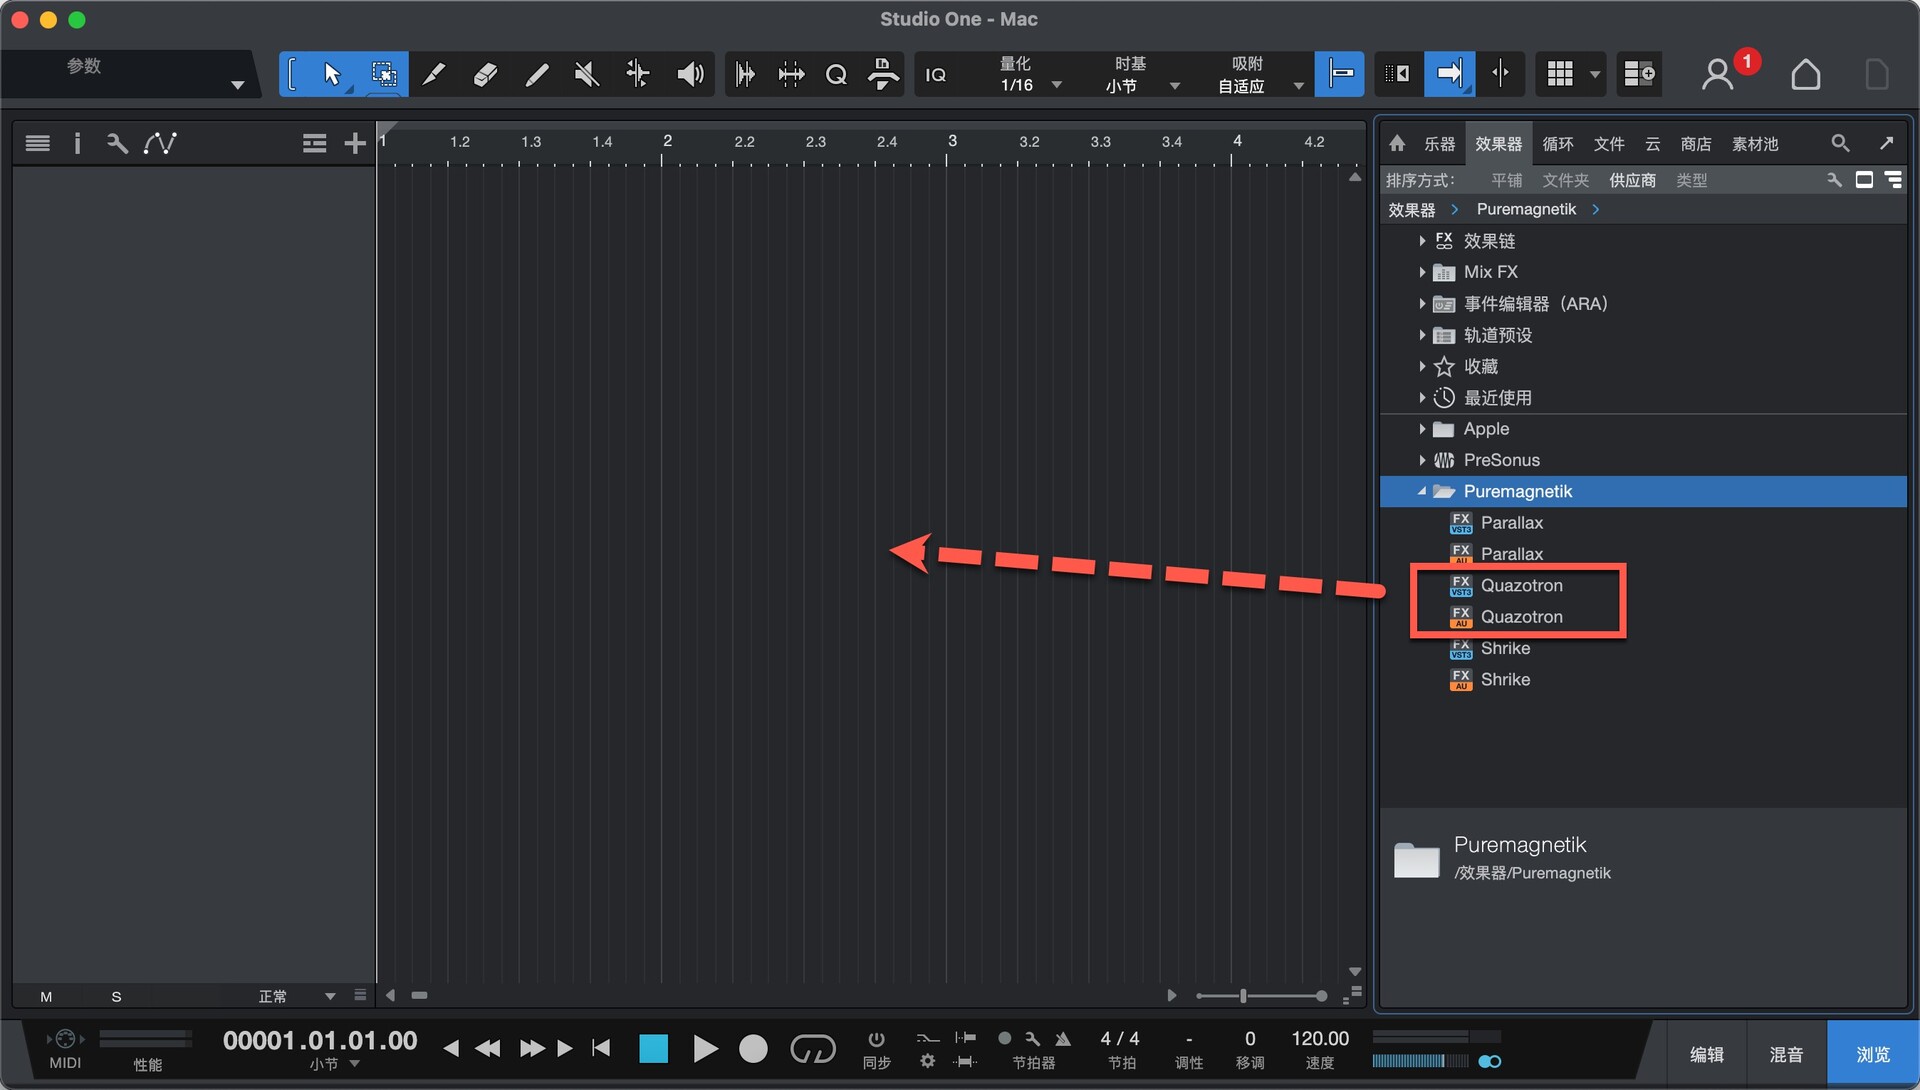Open the Start page house icon

1806,74
